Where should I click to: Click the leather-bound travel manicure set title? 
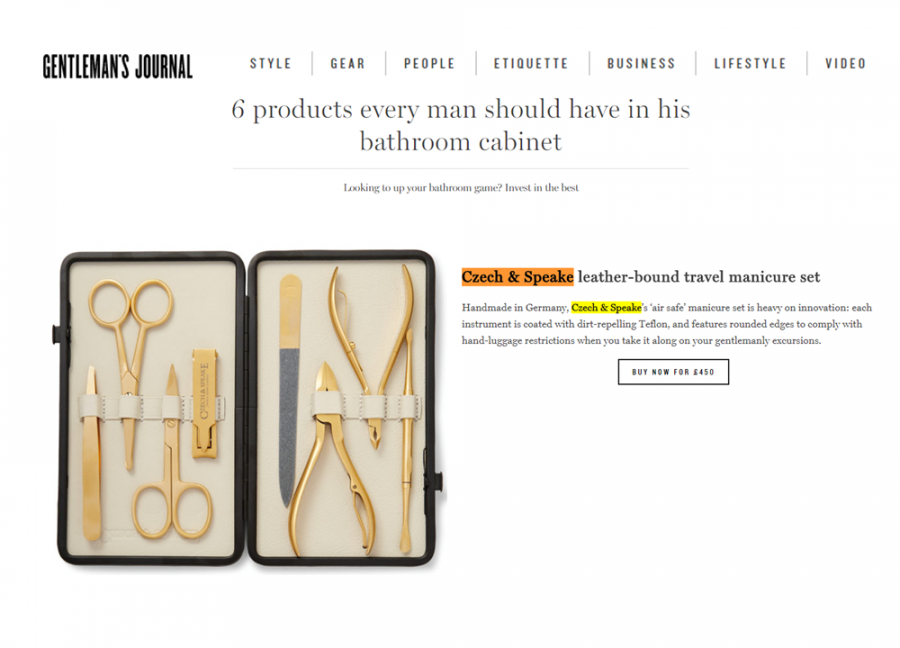[699, 277]
